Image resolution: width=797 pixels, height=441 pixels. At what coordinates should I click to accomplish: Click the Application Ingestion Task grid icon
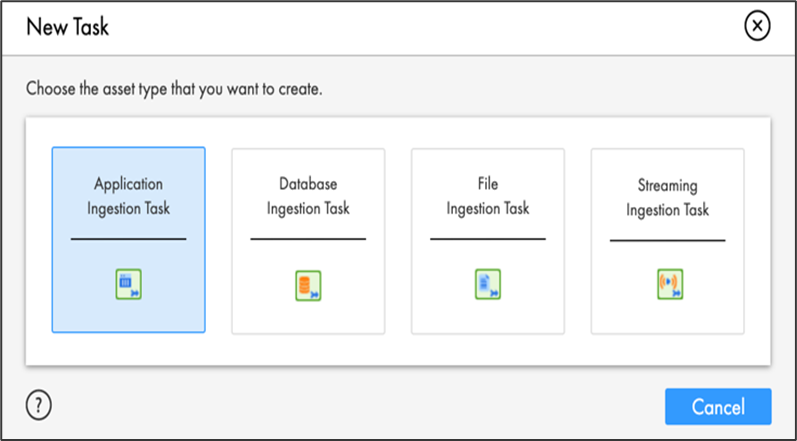coord(129,284)
